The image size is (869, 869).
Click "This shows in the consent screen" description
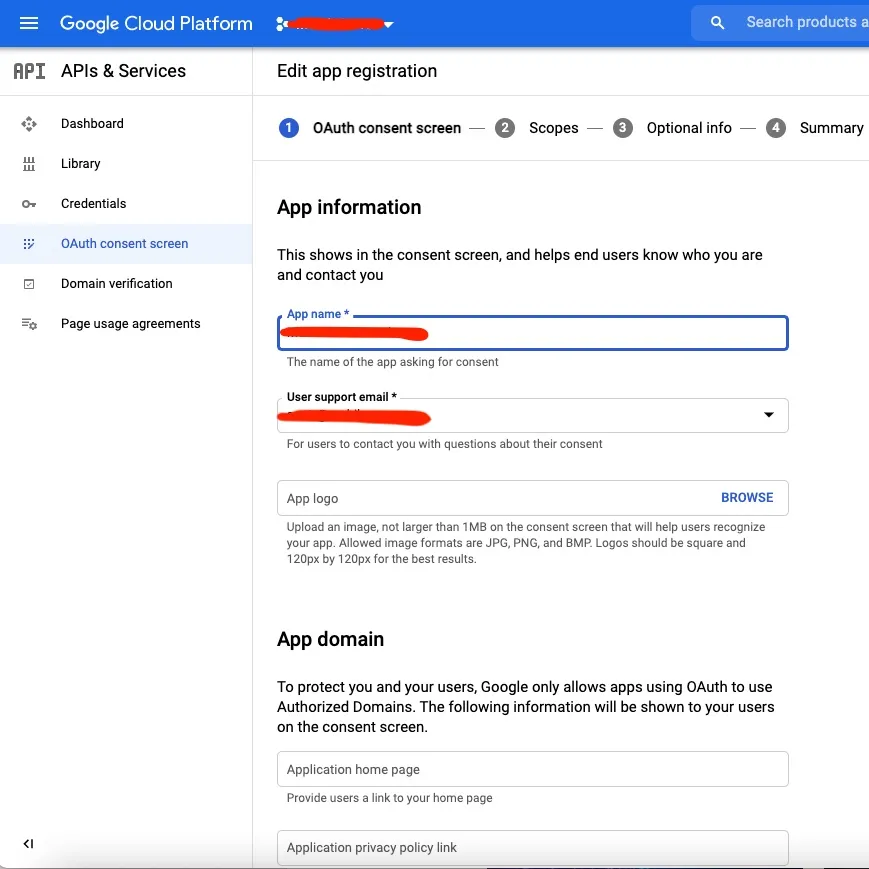[x=520, y=265]
